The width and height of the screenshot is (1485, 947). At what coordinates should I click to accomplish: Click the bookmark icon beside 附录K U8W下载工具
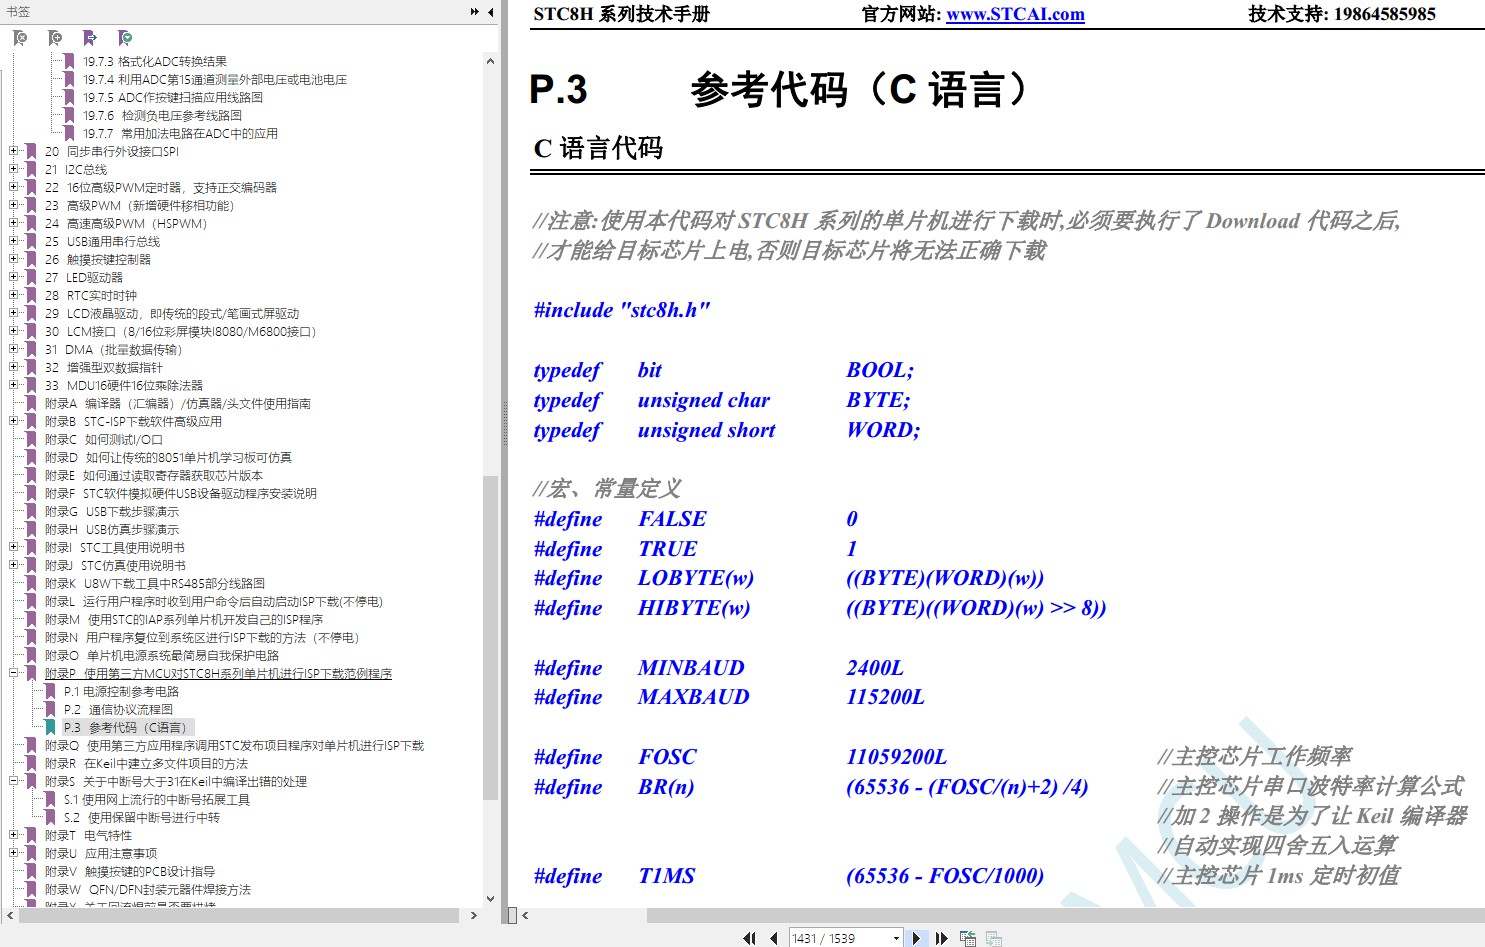(x=31, y=583)
